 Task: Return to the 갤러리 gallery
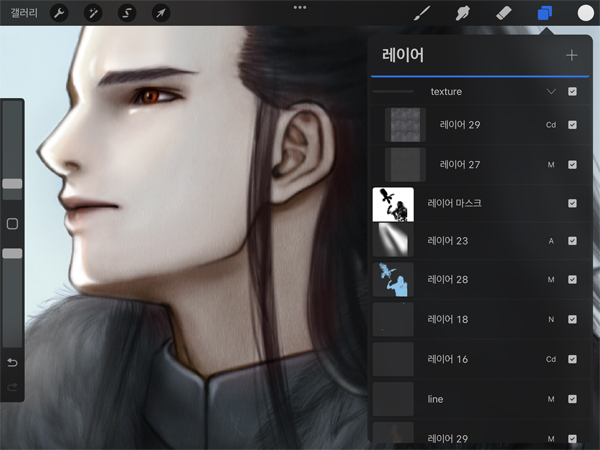coord(24,13)
